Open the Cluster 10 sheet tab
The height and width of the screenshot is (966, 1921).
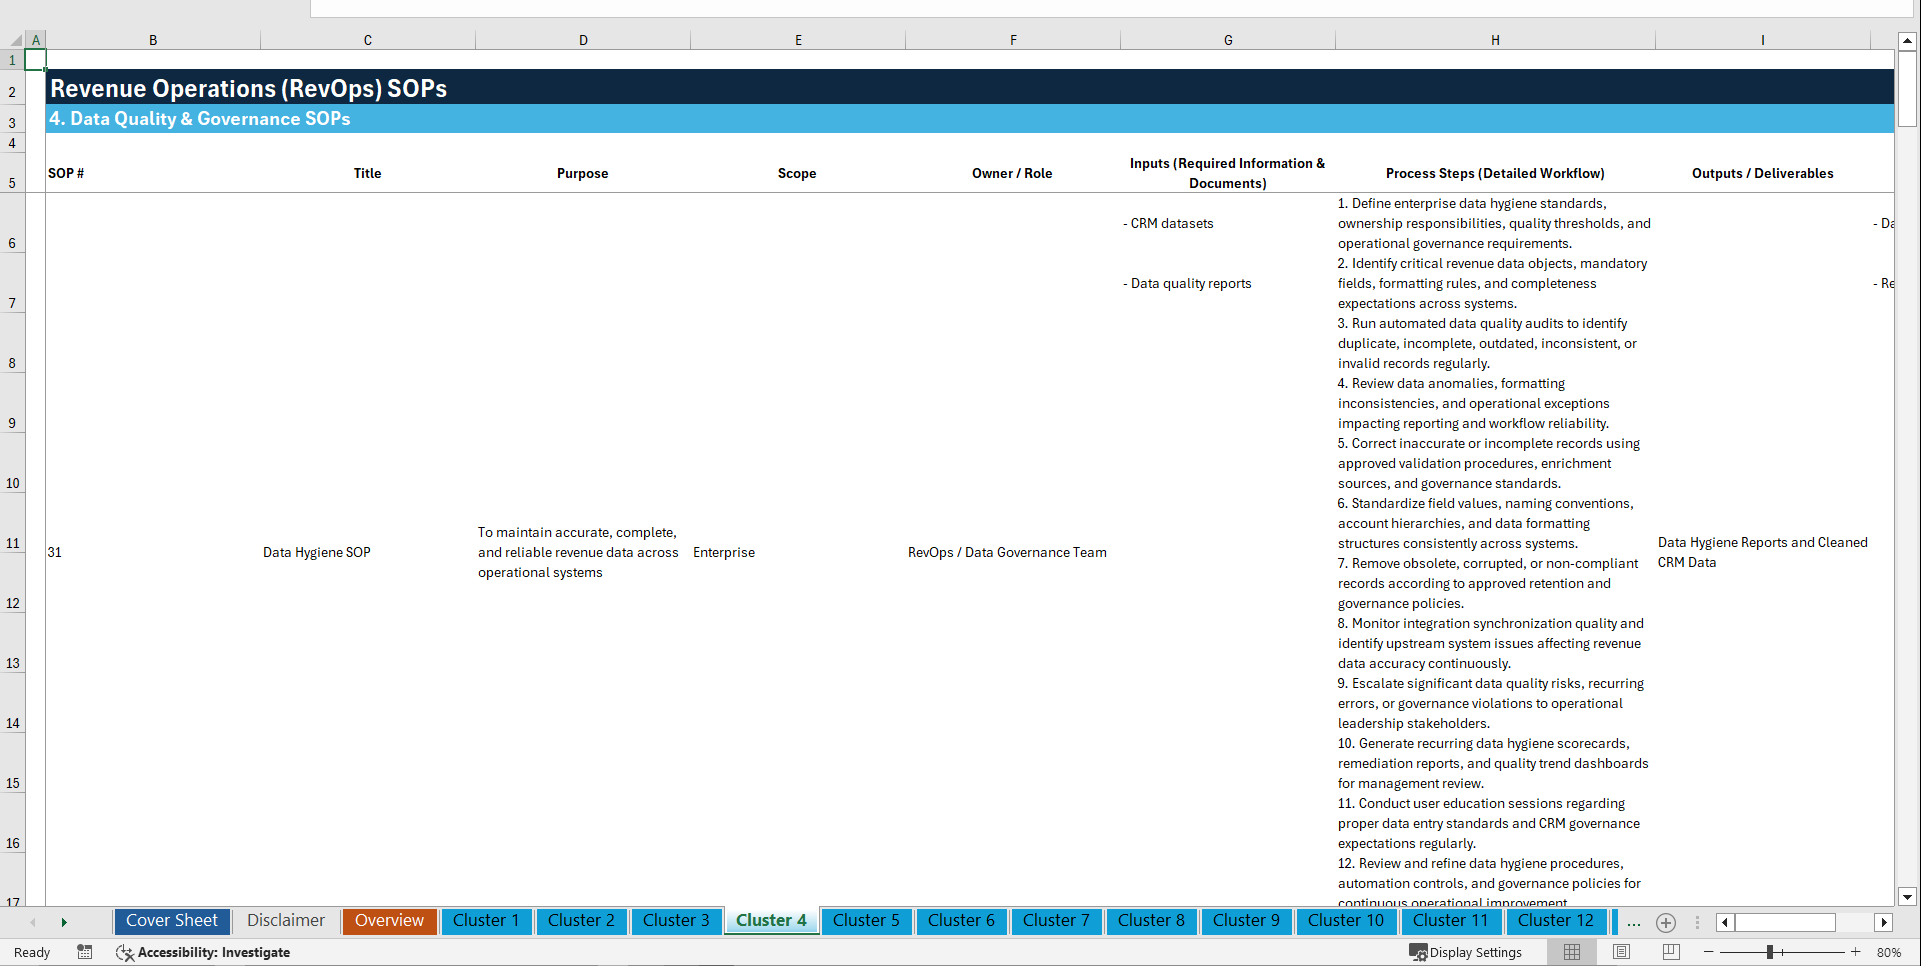click(x=1346, y=921)
